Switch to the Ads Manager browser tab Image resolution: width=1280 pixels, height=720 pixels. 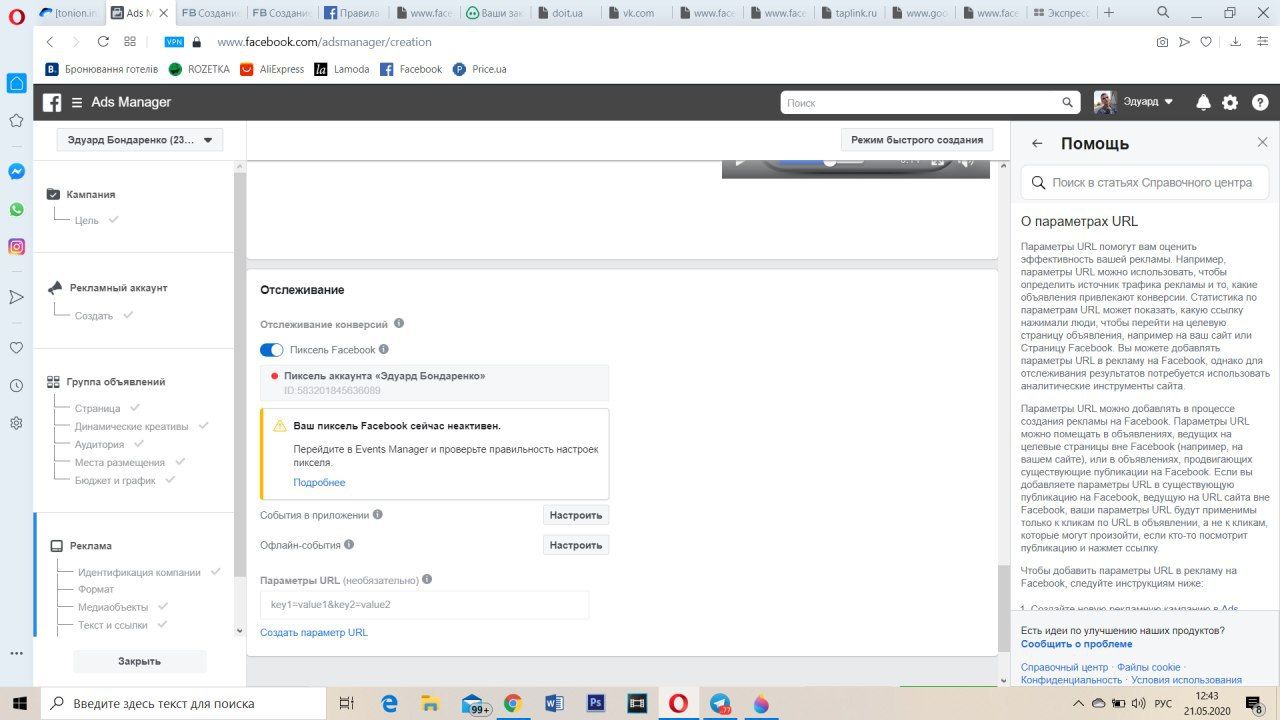point(139,13)
